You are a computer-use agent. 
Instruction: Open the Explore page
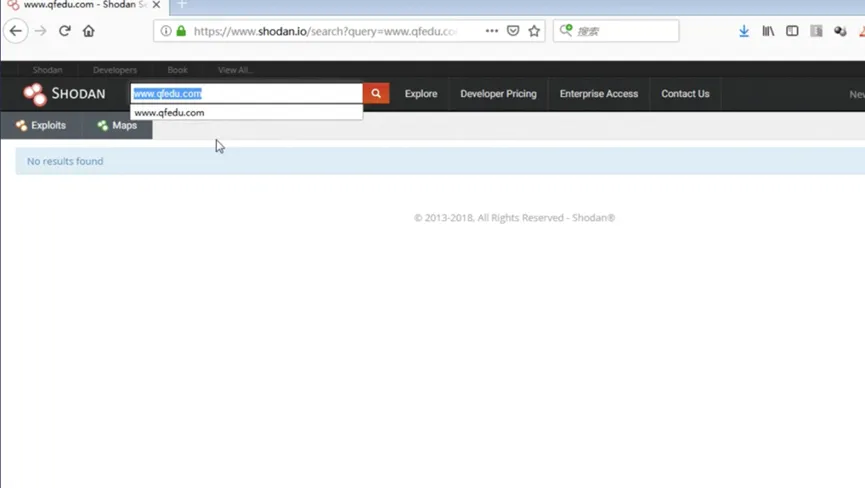pos(421,94)
